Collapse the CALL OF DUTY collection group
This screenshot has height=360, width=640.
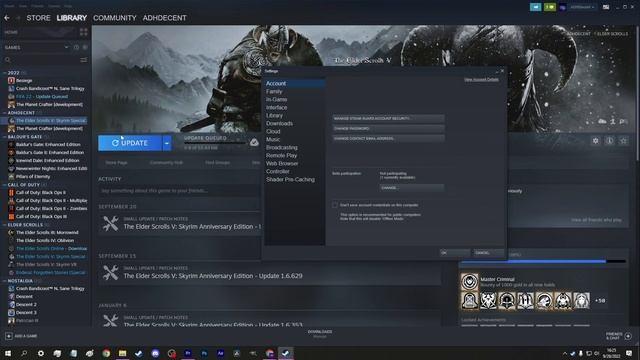point(5,185)
